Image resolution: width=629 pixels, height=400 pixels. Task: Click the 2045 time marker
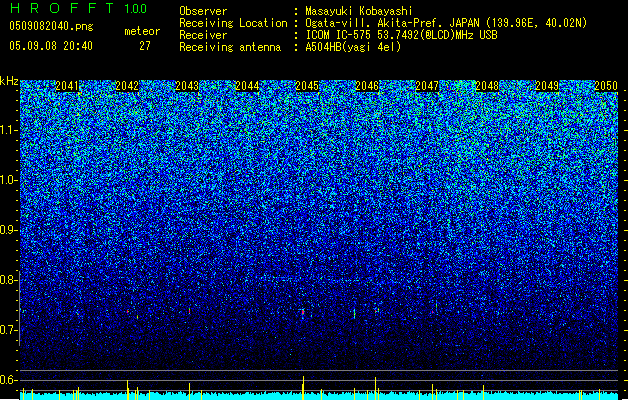(307, 86)
